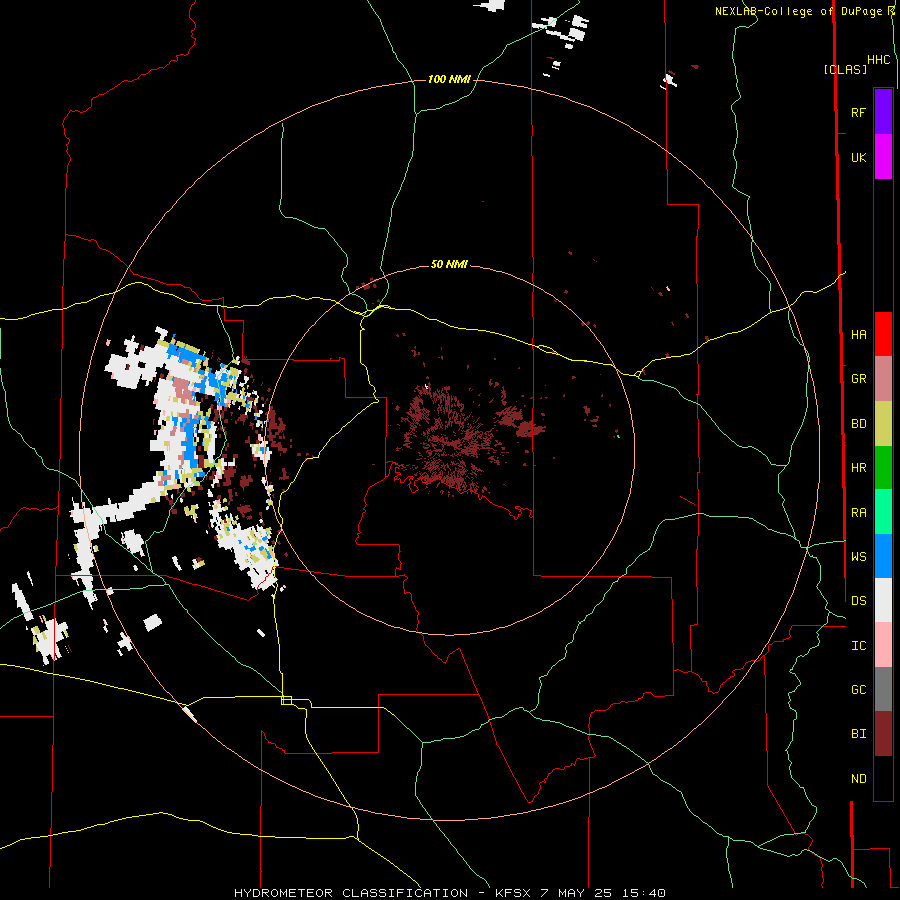Click the brown biological echo cluster at radar center
Screen dimensions: 900x900
pyautogui.click(x=452, y=441)
